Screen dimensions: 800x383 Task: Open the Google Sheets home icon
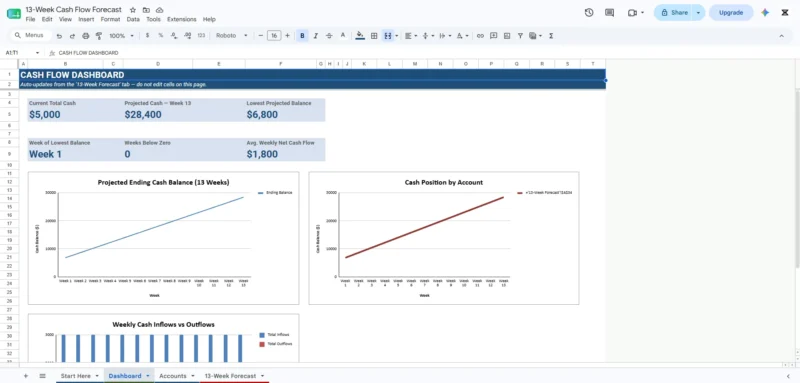[14, 14]
